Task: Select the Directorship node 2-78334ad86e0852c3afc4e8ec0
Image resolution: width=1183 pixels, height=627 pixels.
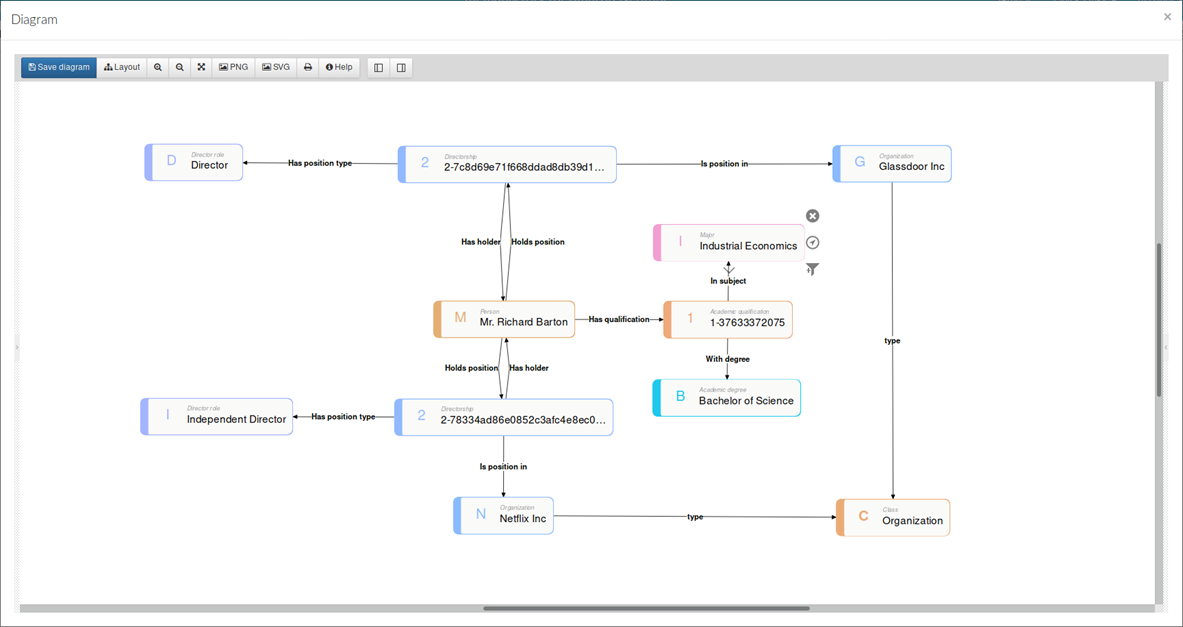Action: point(503,417)
